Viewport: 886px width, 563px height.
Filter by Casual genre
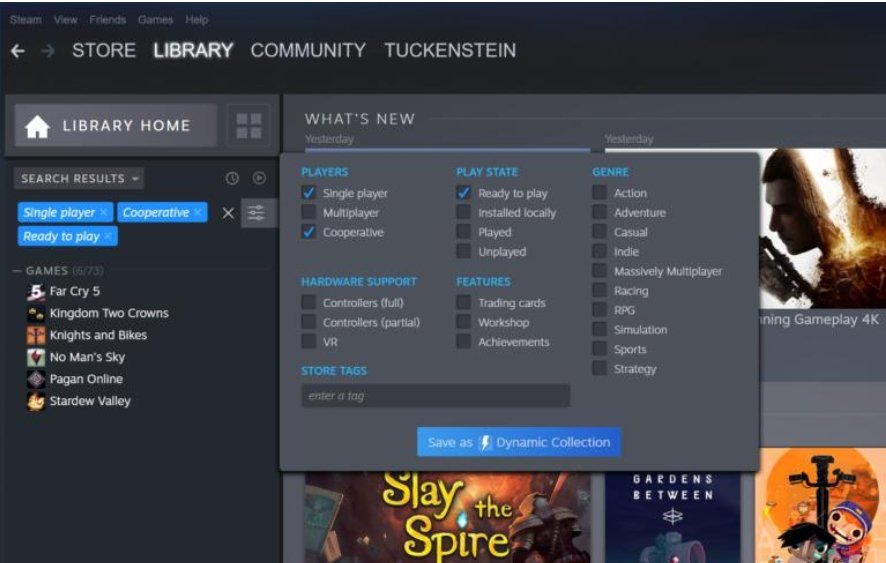pos(600,232)
